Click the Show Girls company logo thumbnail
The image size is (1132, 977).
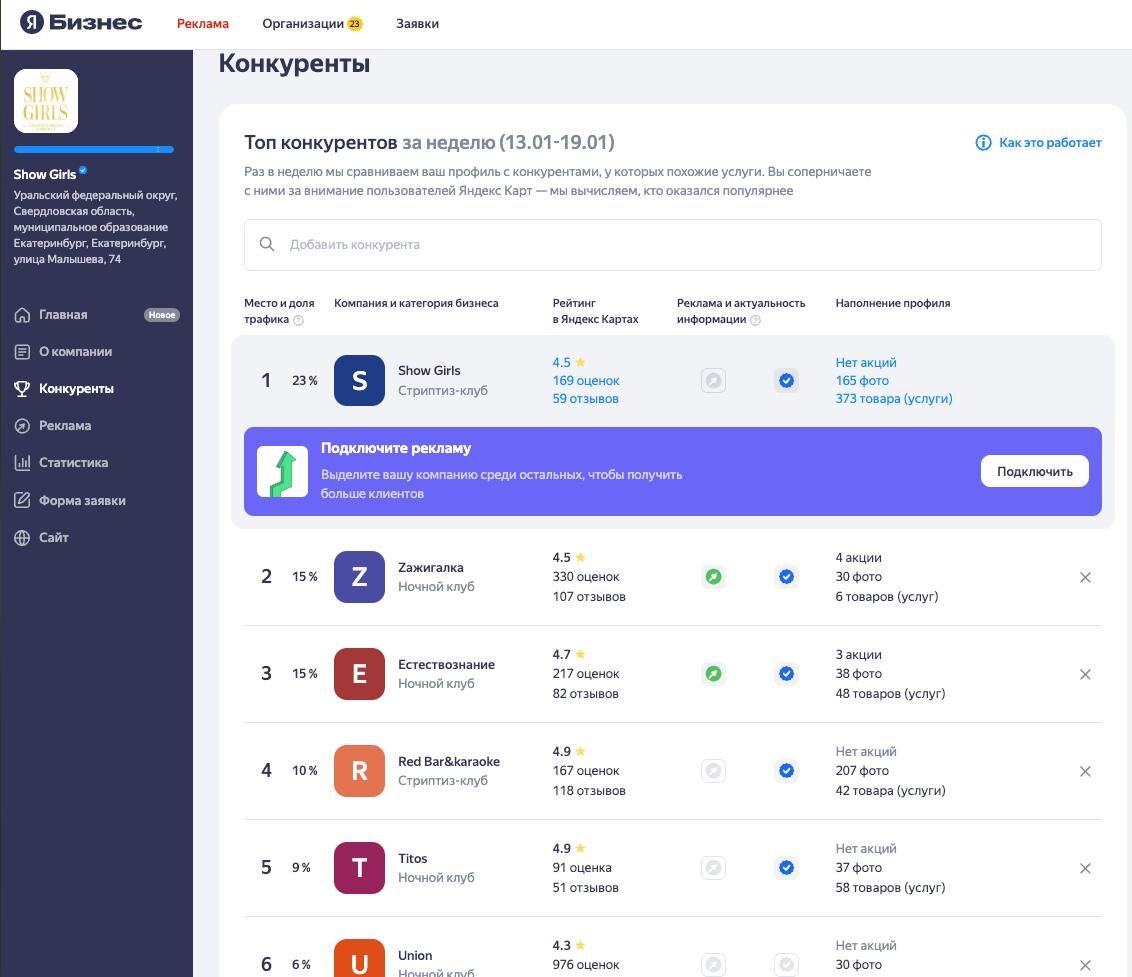[45, 101]
